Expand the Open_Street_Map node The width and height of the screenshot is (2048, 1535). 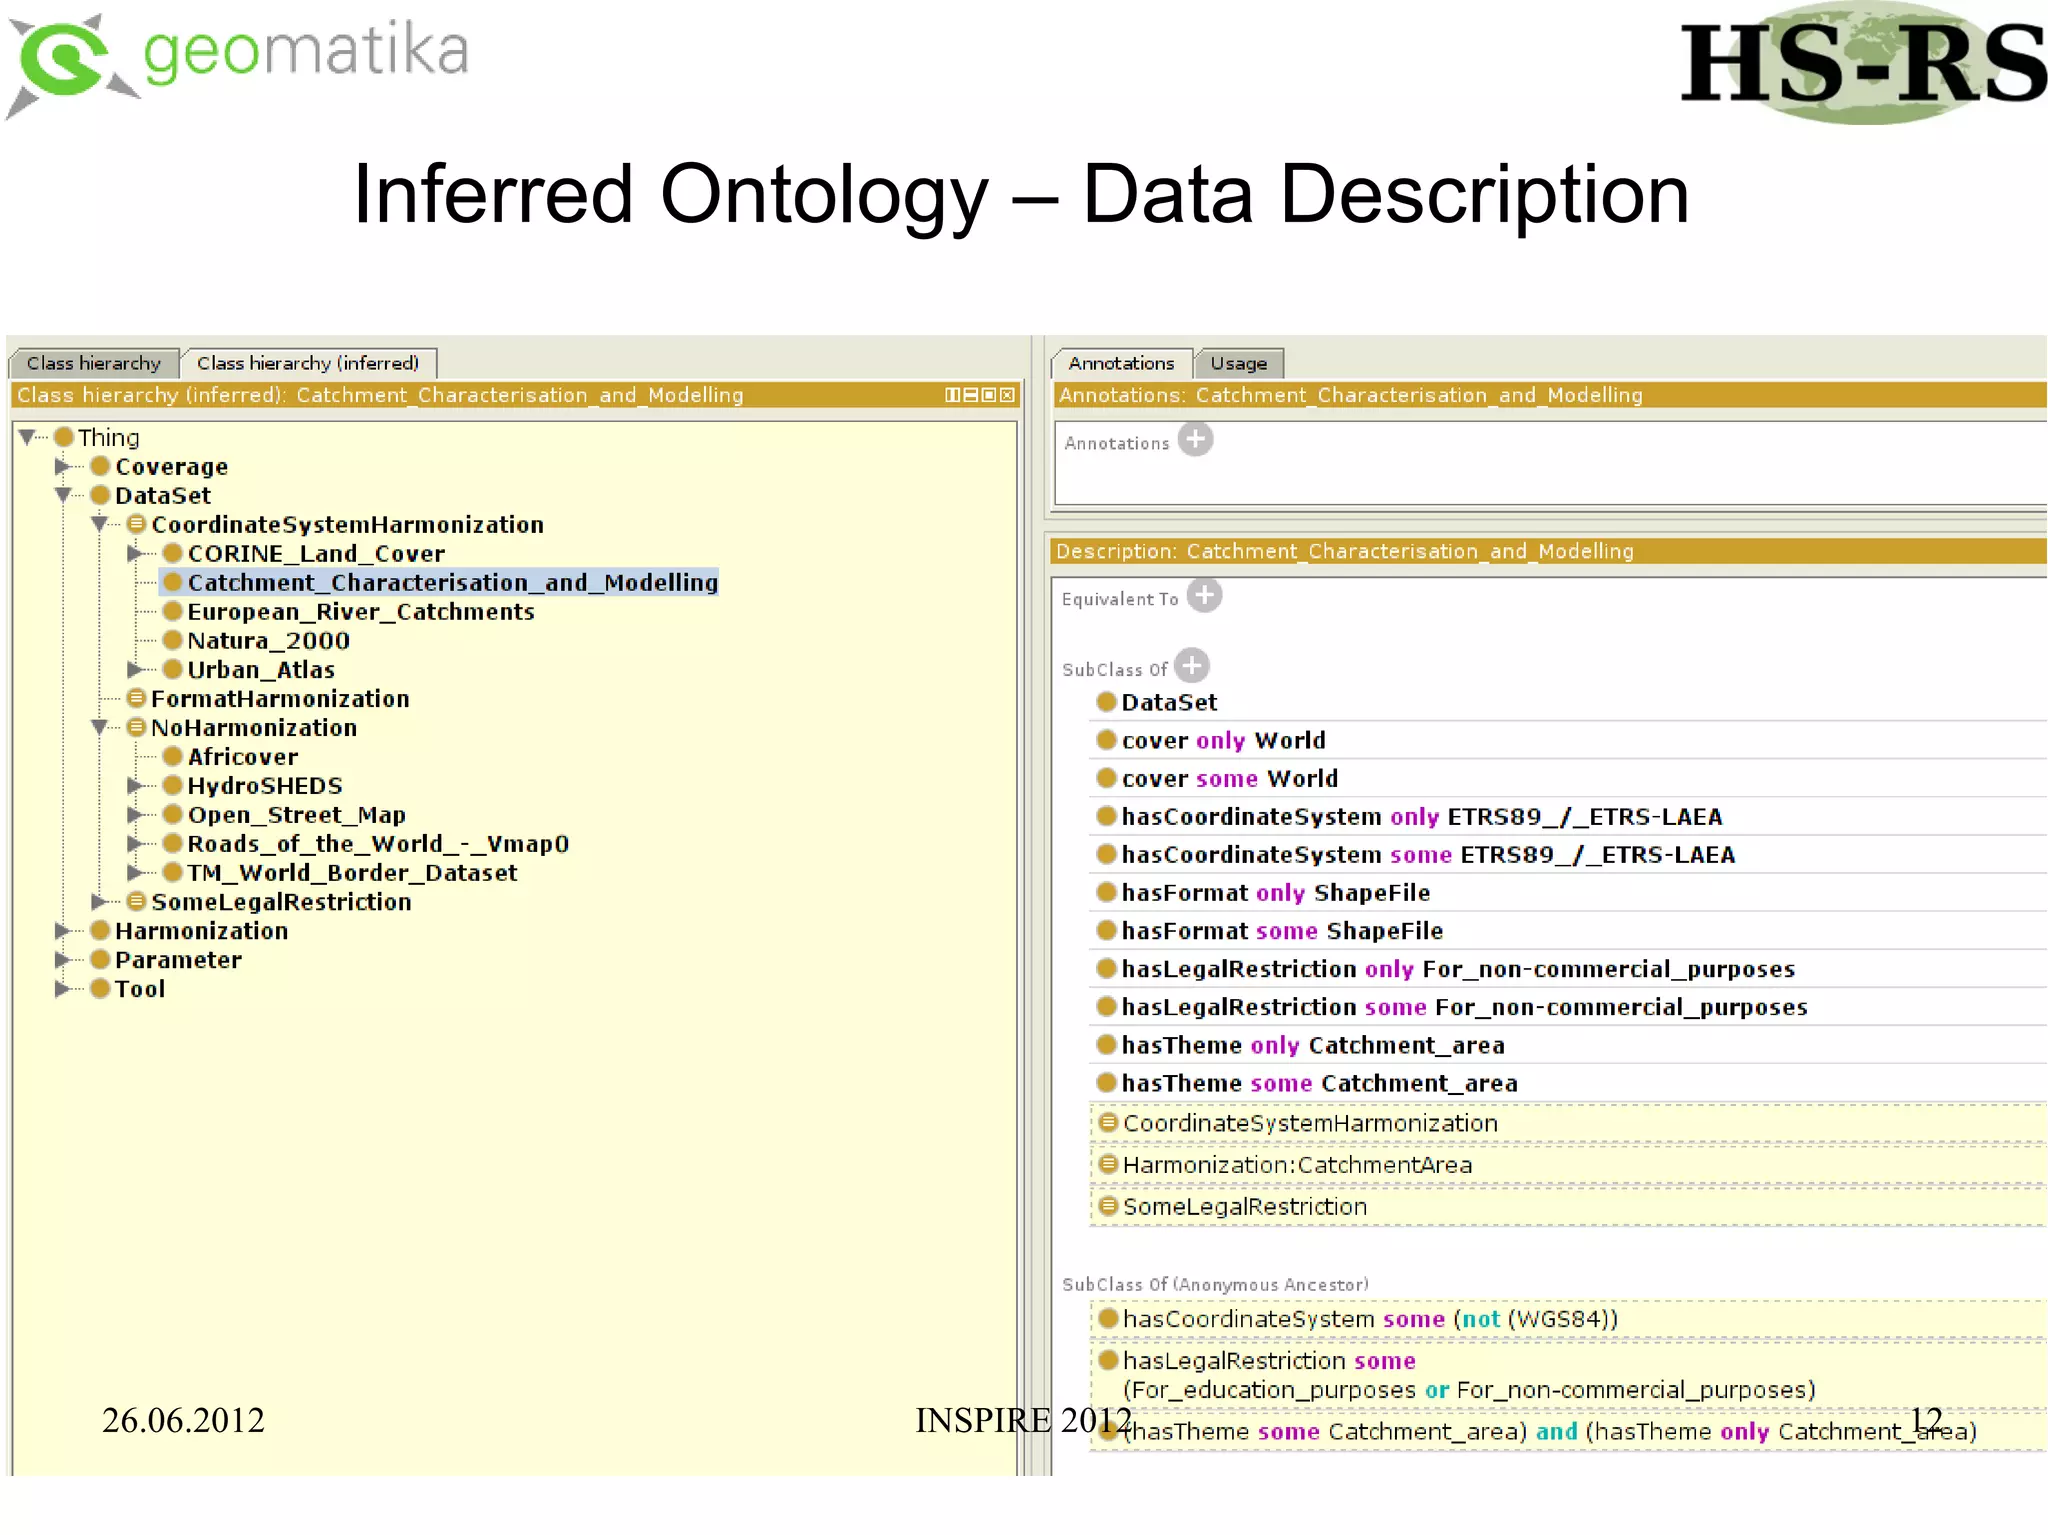136,814
